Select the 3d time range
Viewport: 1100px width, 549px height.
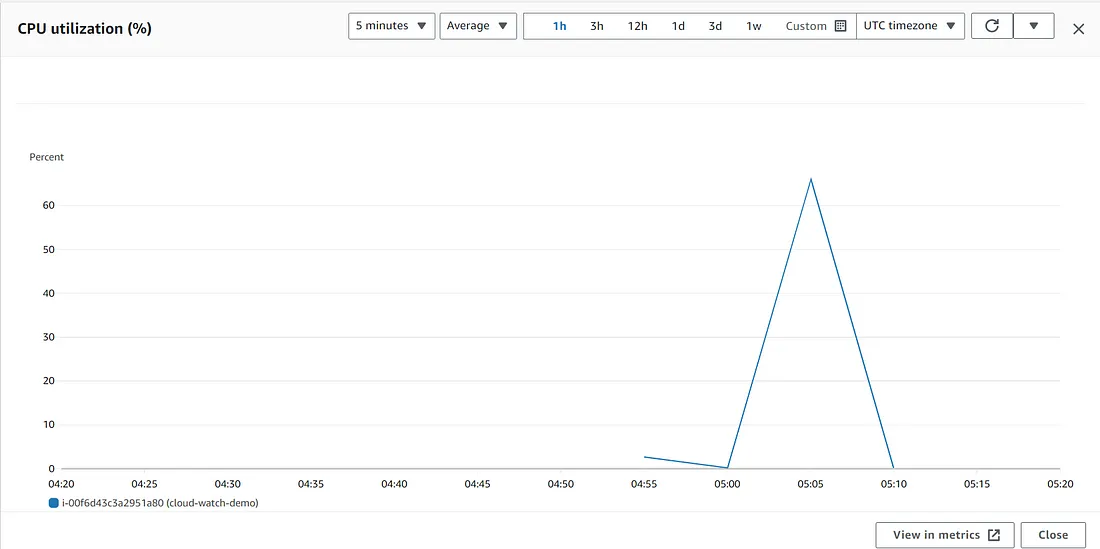coord(715,26)
